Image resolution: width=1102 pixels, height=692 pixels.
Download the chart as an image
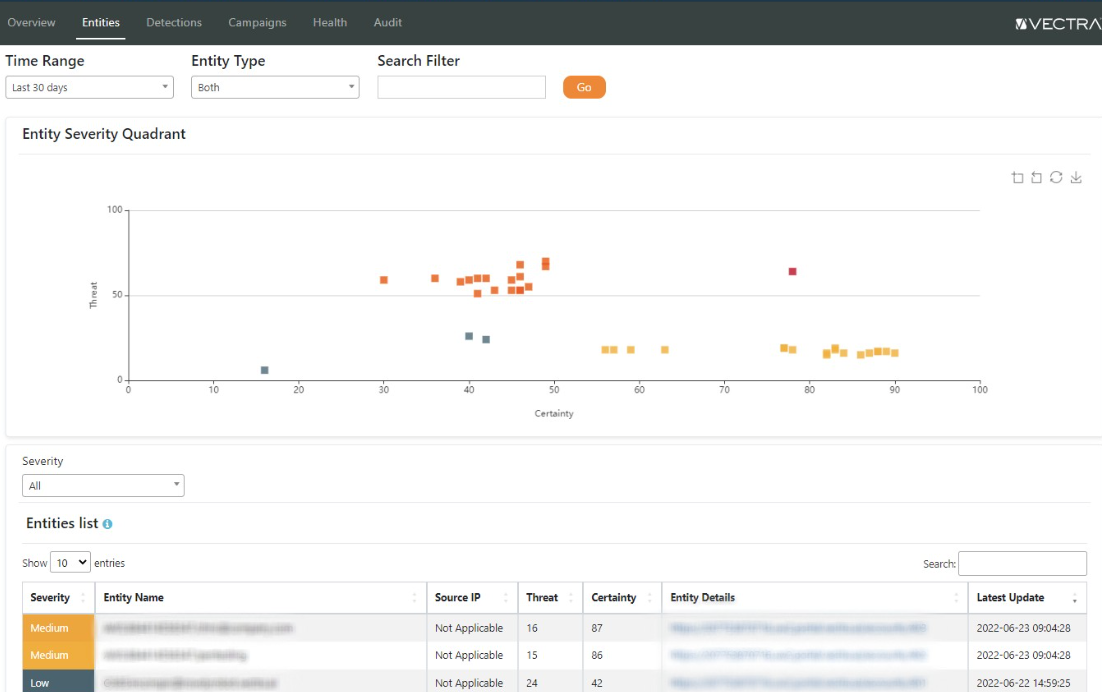tap(1076, 178)
